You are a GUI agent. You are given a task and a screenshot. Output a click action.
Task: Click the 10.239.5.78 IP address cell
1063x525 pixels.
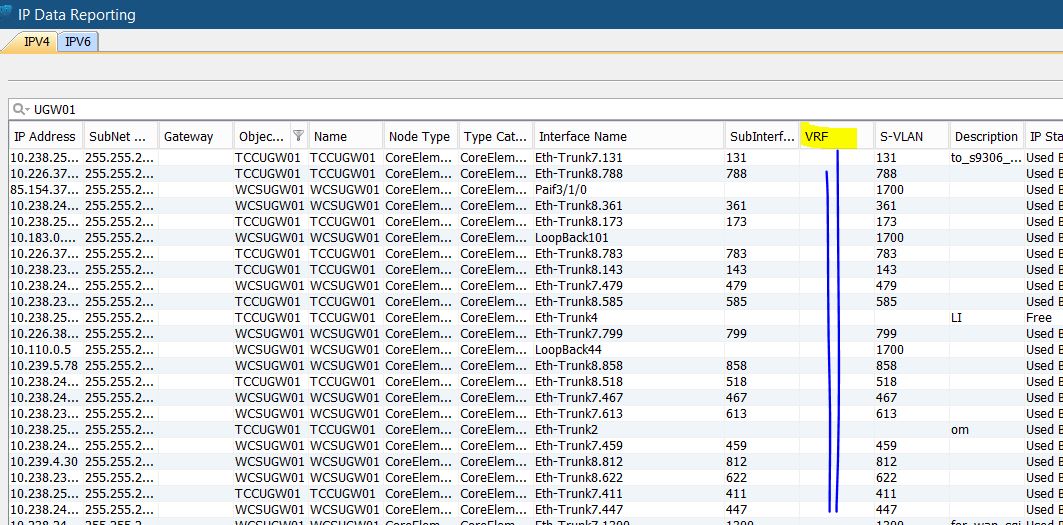point(43,366)
